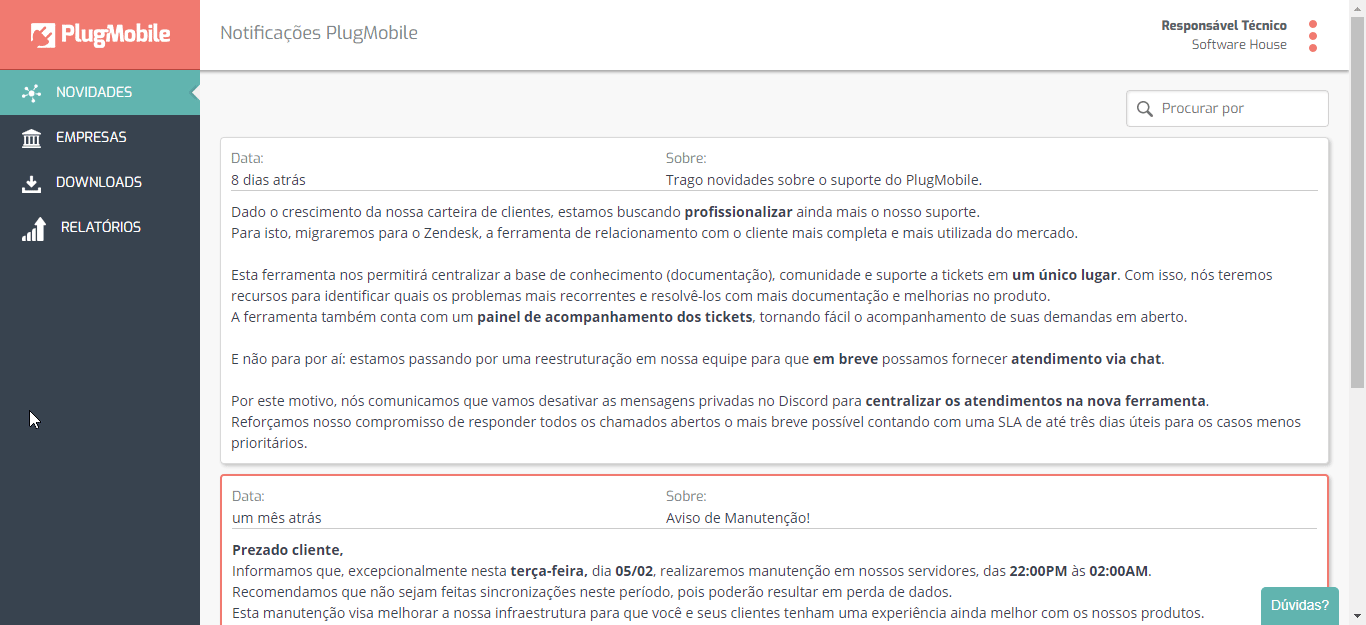
Task: Go to the EMPRESAS section
Action: click(x=100, y=137)
